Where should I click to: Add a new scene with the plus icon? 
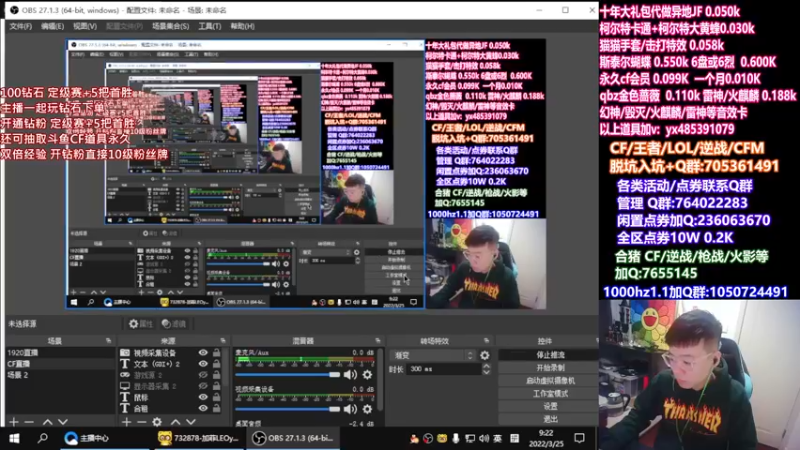[x=14, y=422]
